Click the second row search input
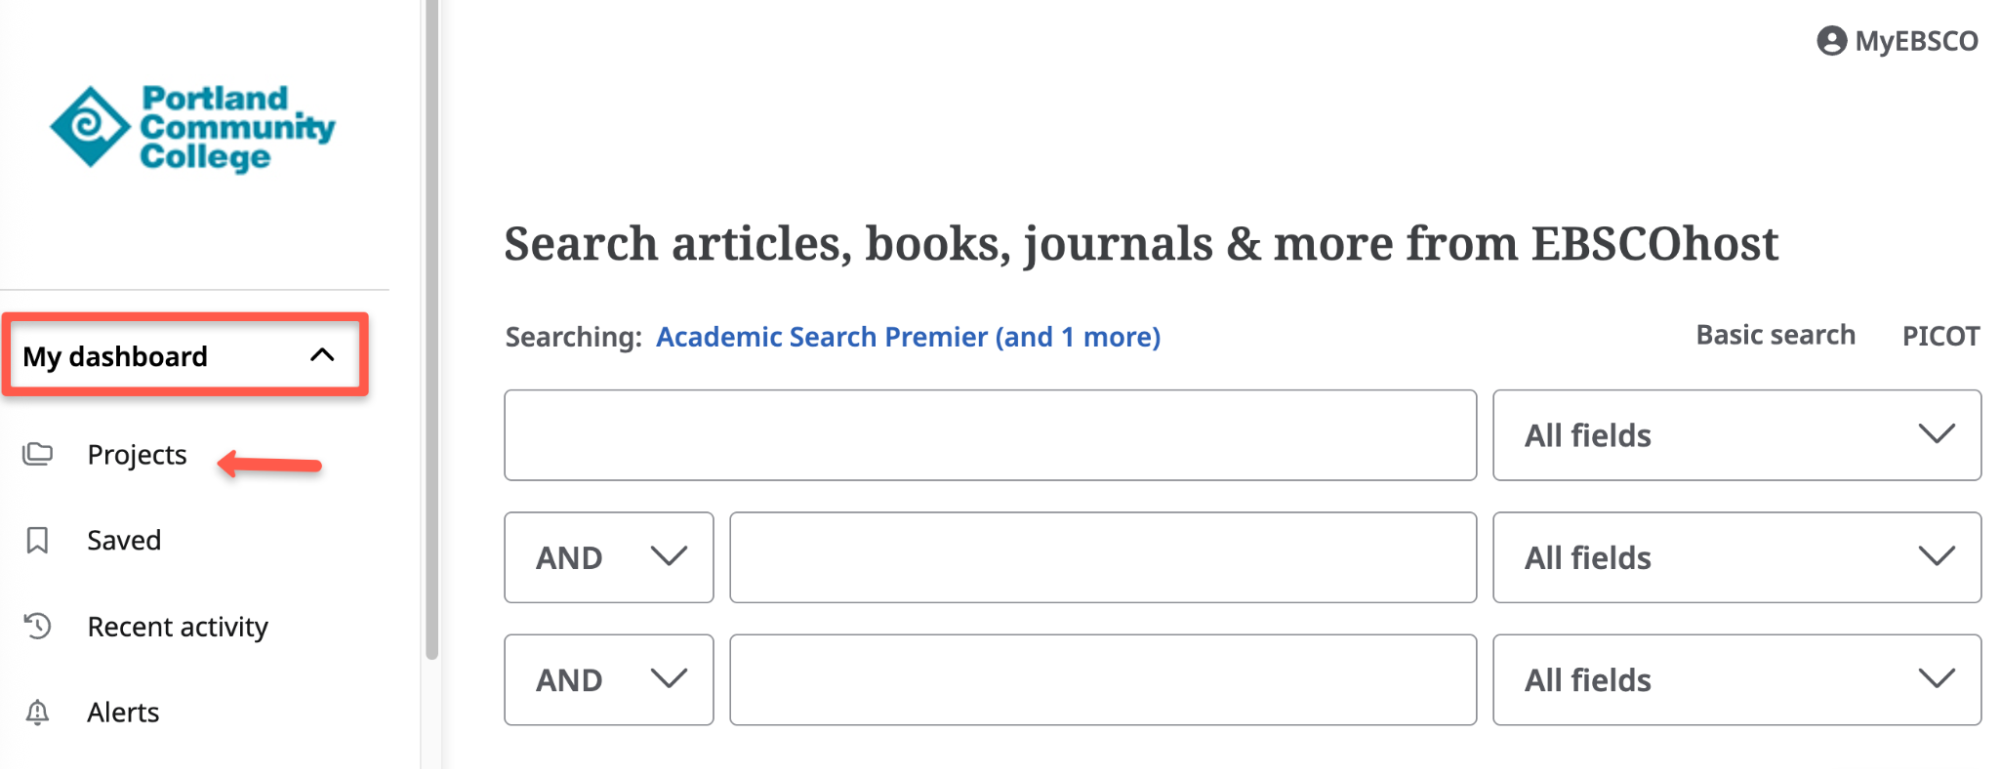Viewport: 1999px width, 770px height. point(1102,557)
